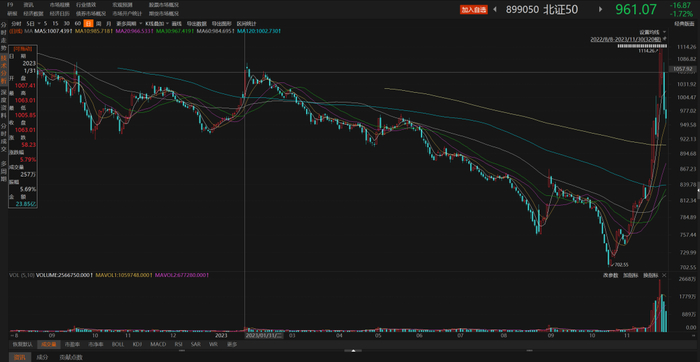Screen dimensions: 700x362
Task: Select the monthly 月 period
Action: tap(108, 23)
